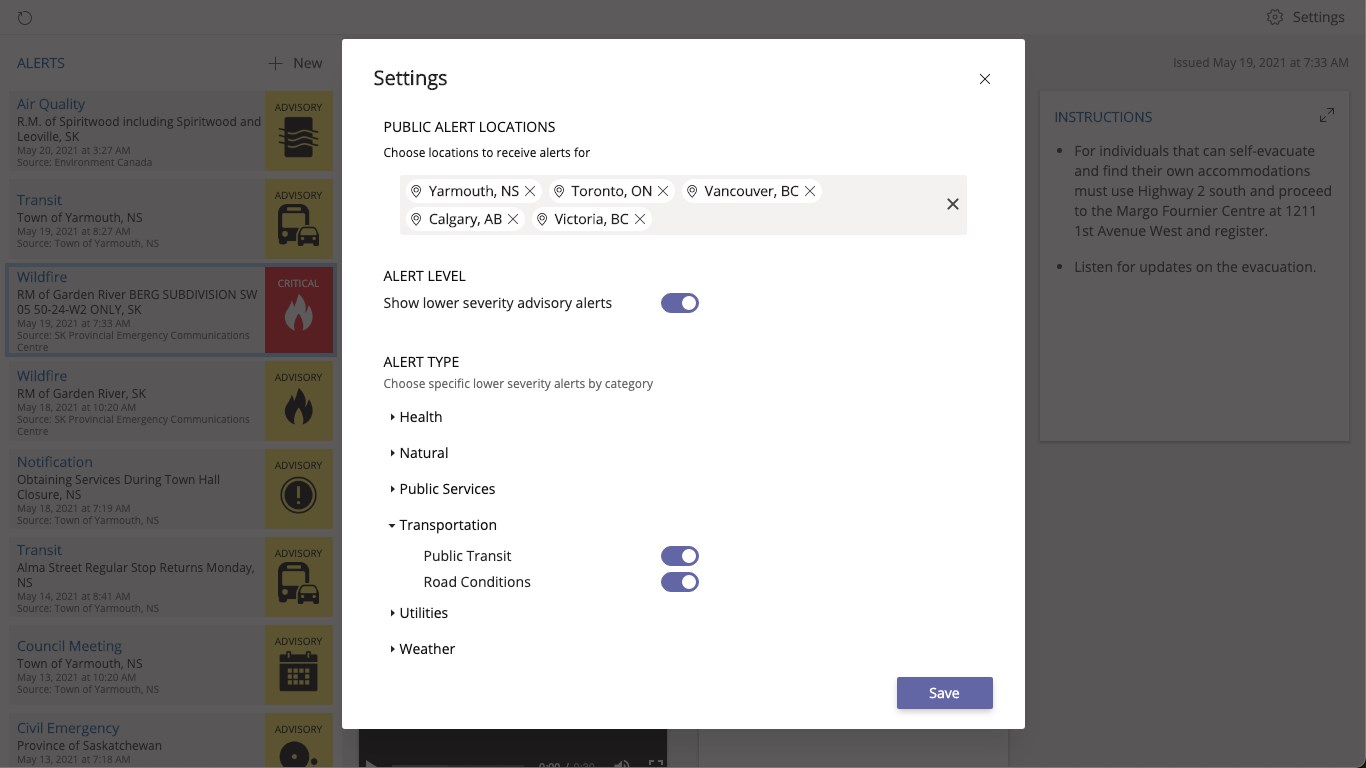
Task: Click the refresh icon in top bar
Action: tap(25, 18)
